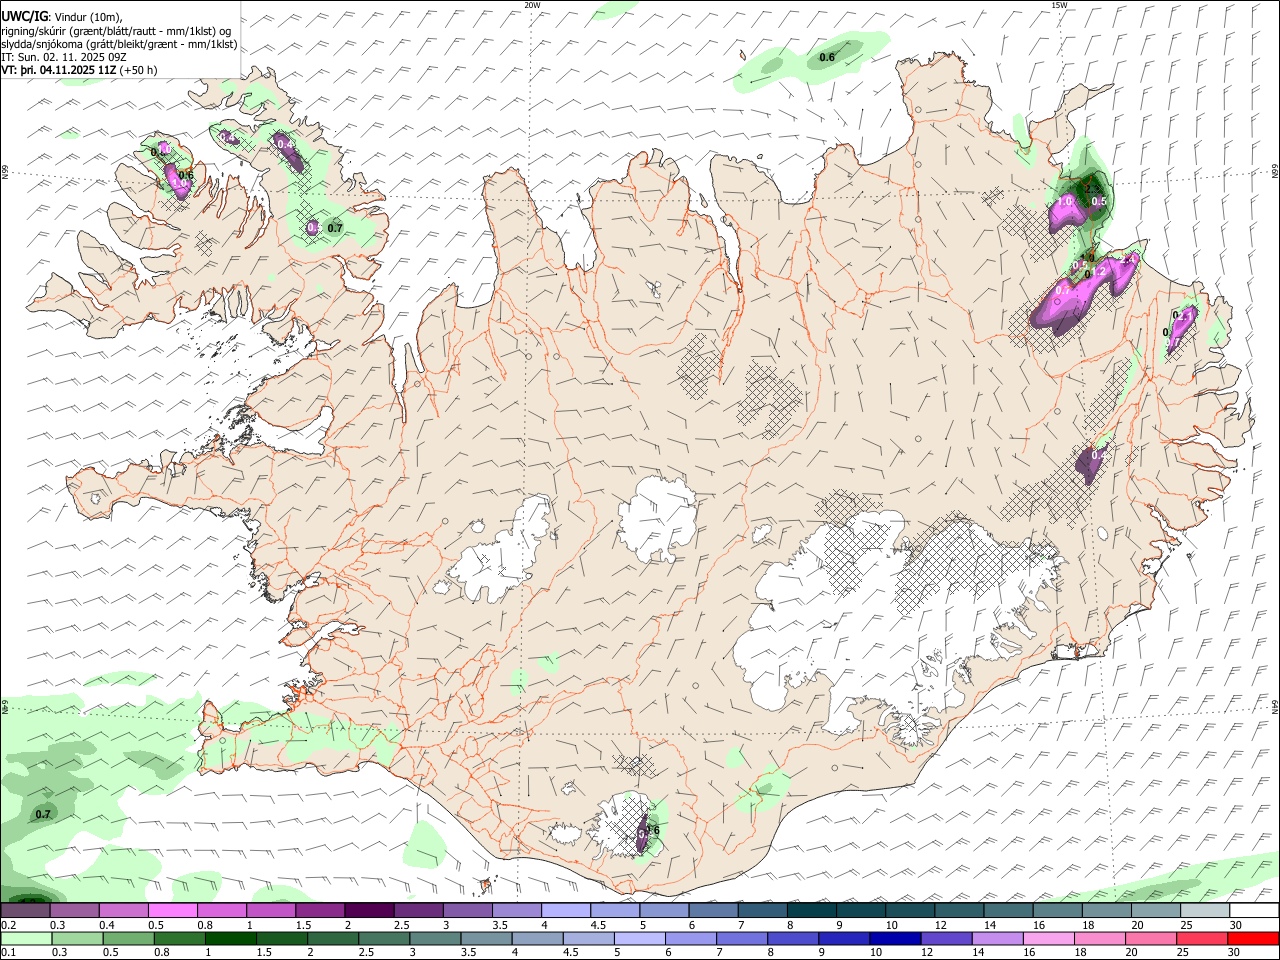
Task: Click the bright pink 0.5–0.8 snow legend swatch
Action: tap(172, 910)
